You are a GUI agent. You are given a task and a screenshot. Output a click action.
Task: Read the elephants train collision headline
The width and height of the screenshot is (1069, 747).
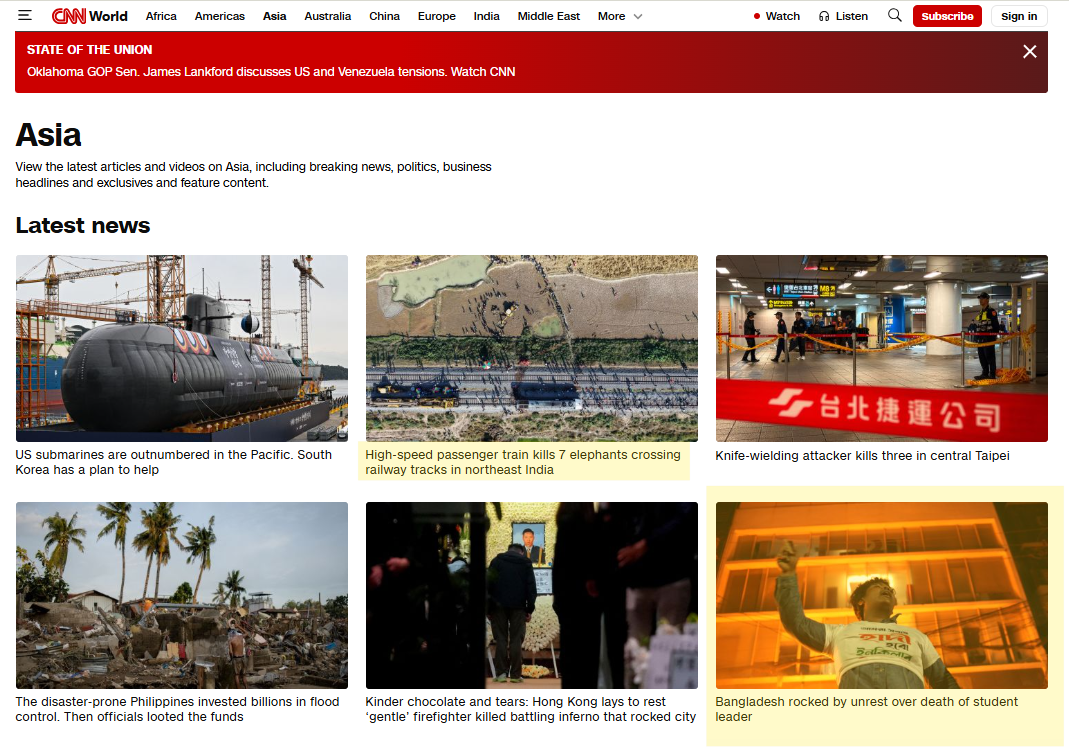(x=522, y=462)
